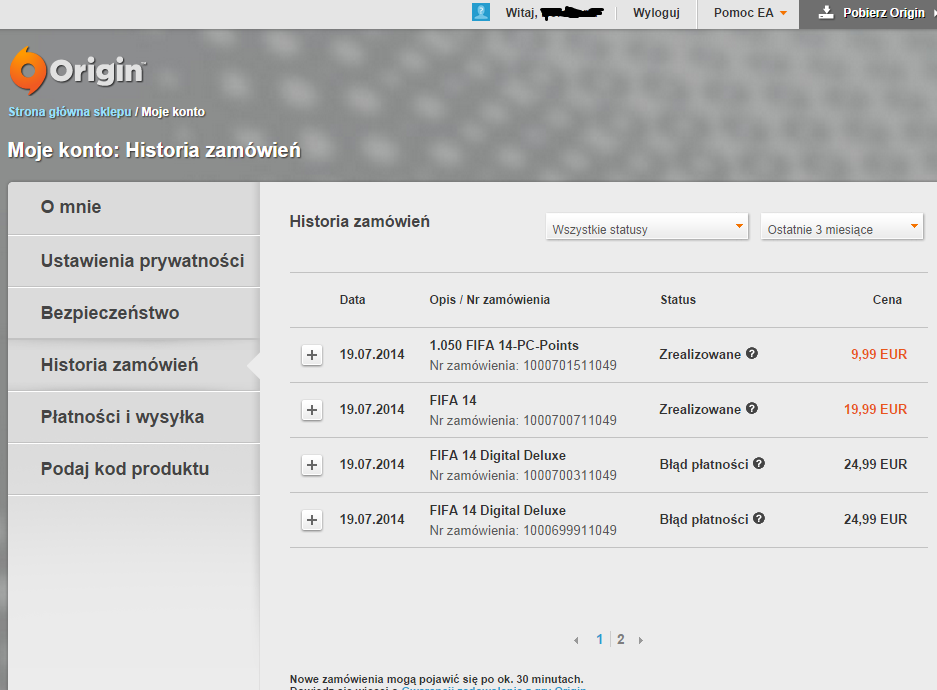937x690 pixels.
Task: Click the Opis / Nr zamówienia column header
Action: 489,299
